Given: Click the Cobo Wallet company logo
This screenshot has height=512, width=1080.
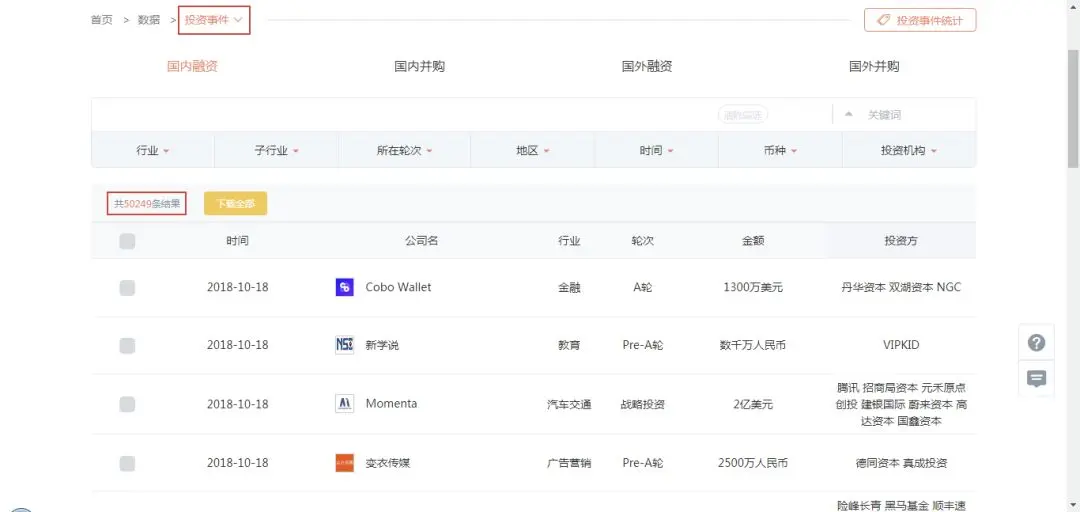Looking at the screenshot, I should (344, 287).
